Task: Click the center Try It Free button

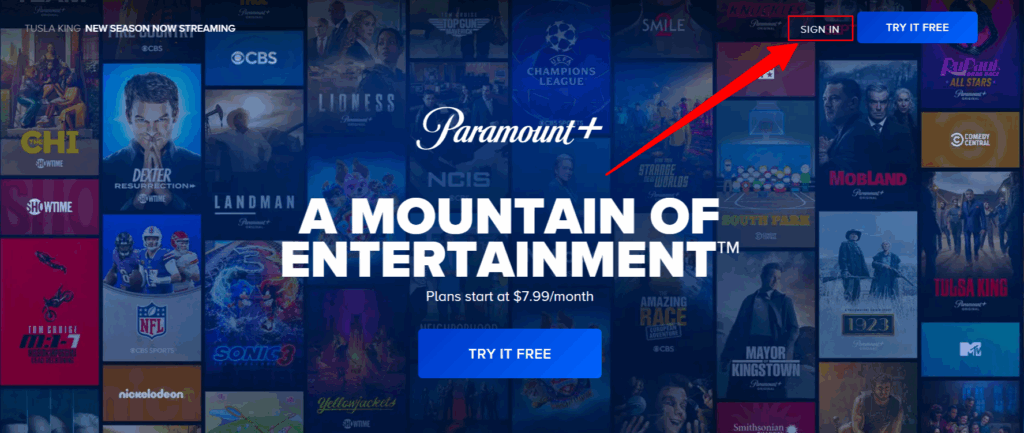Action: click(x=509, y=354)
